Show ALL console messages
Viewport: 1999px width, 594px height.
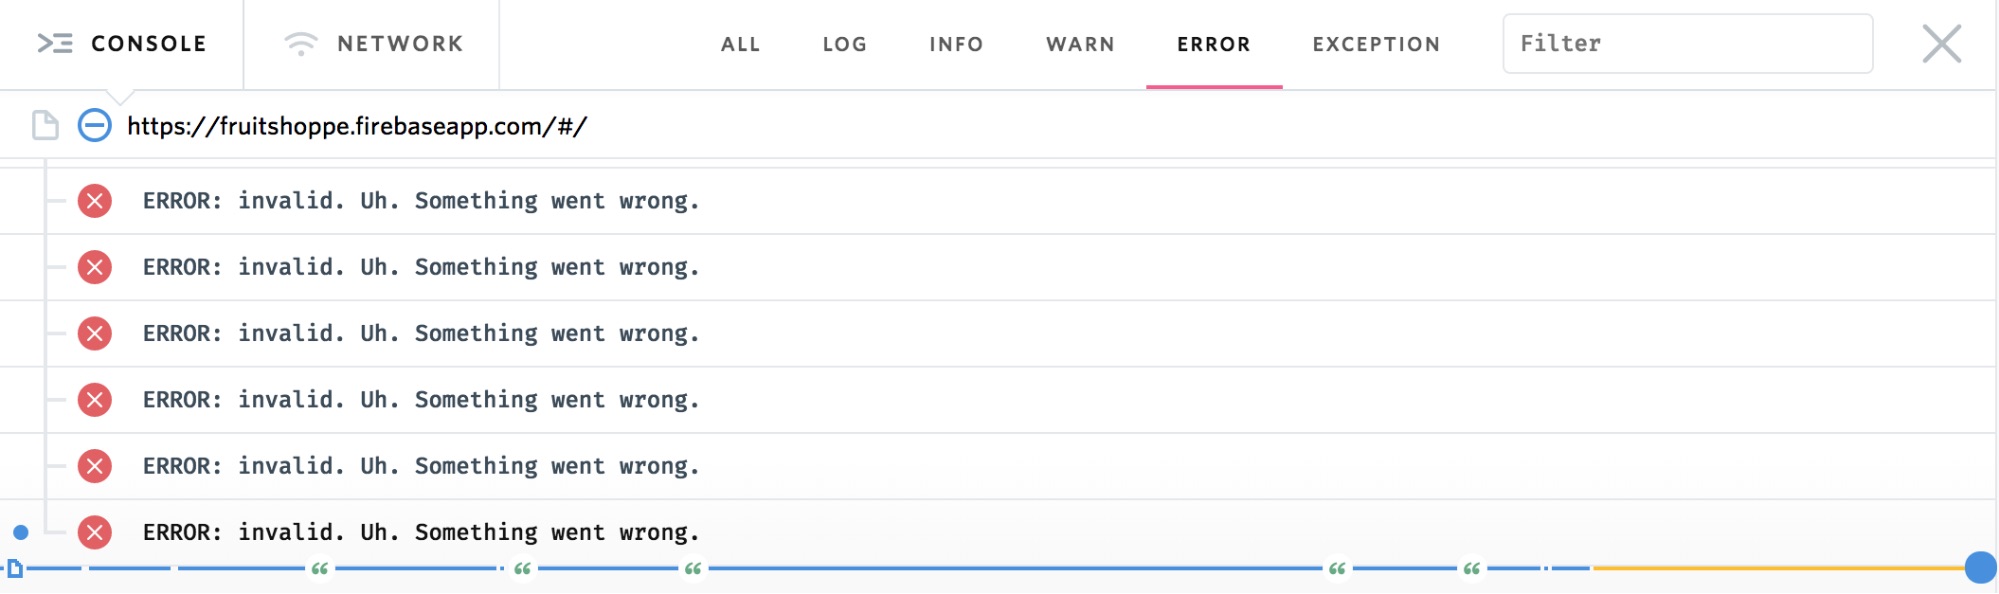click(741, 44)
